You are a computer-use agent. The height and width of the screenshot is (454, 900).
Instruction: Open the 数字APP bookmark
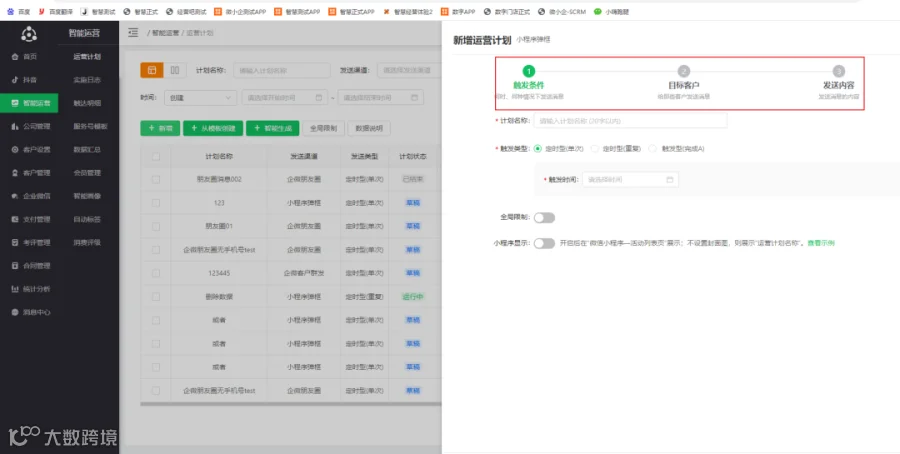[458, 11]
